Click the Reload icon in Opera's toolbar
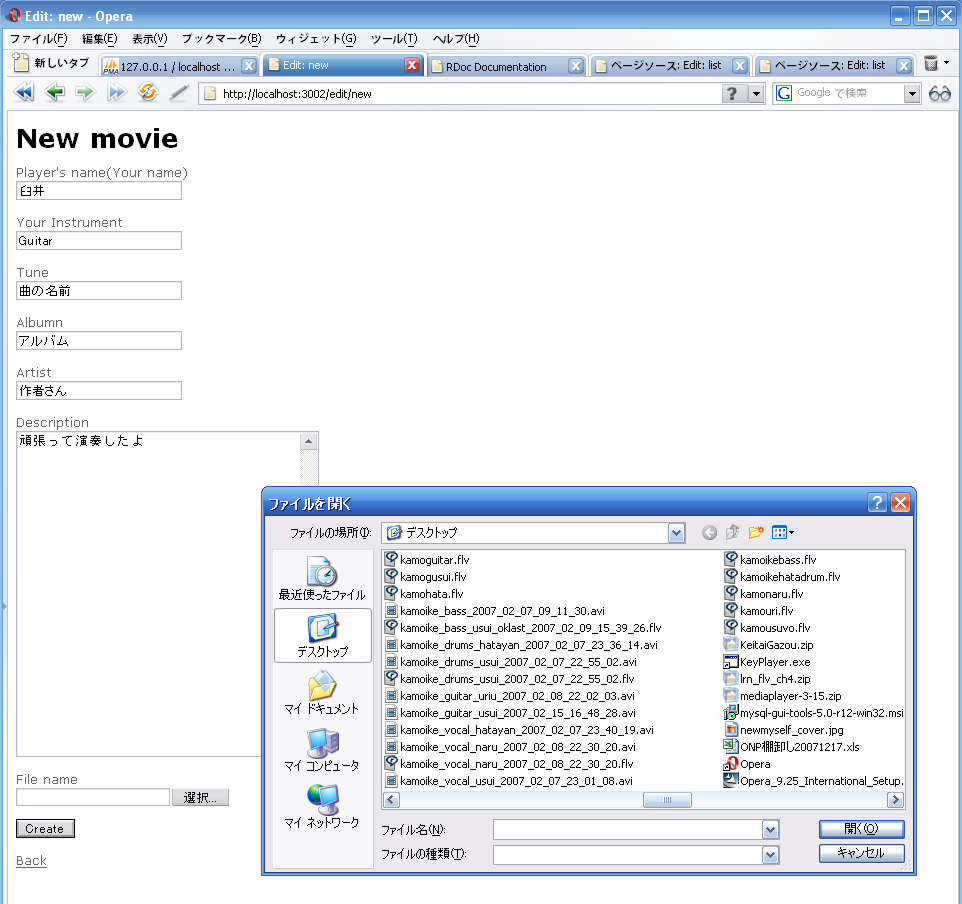Image resolution: width=962 pixels, height=904 pixels. click(148, 93)
